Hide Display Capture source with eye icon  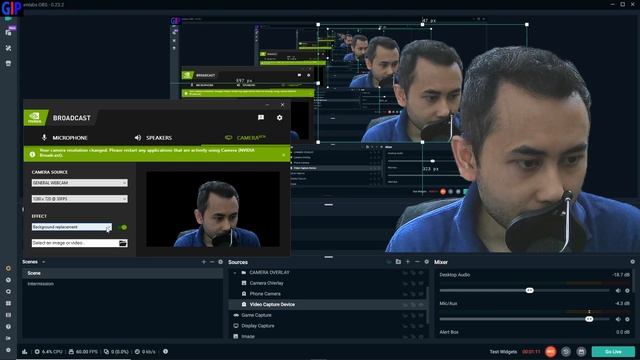tap(421, 326)
